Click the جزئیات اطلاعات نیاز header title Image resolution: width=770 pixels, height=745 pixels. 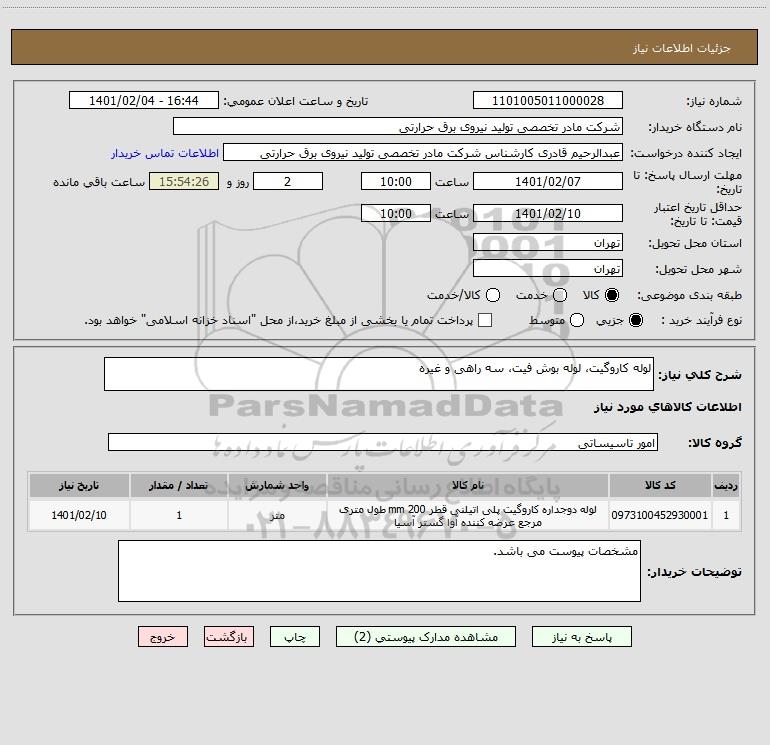coord(682,48)
